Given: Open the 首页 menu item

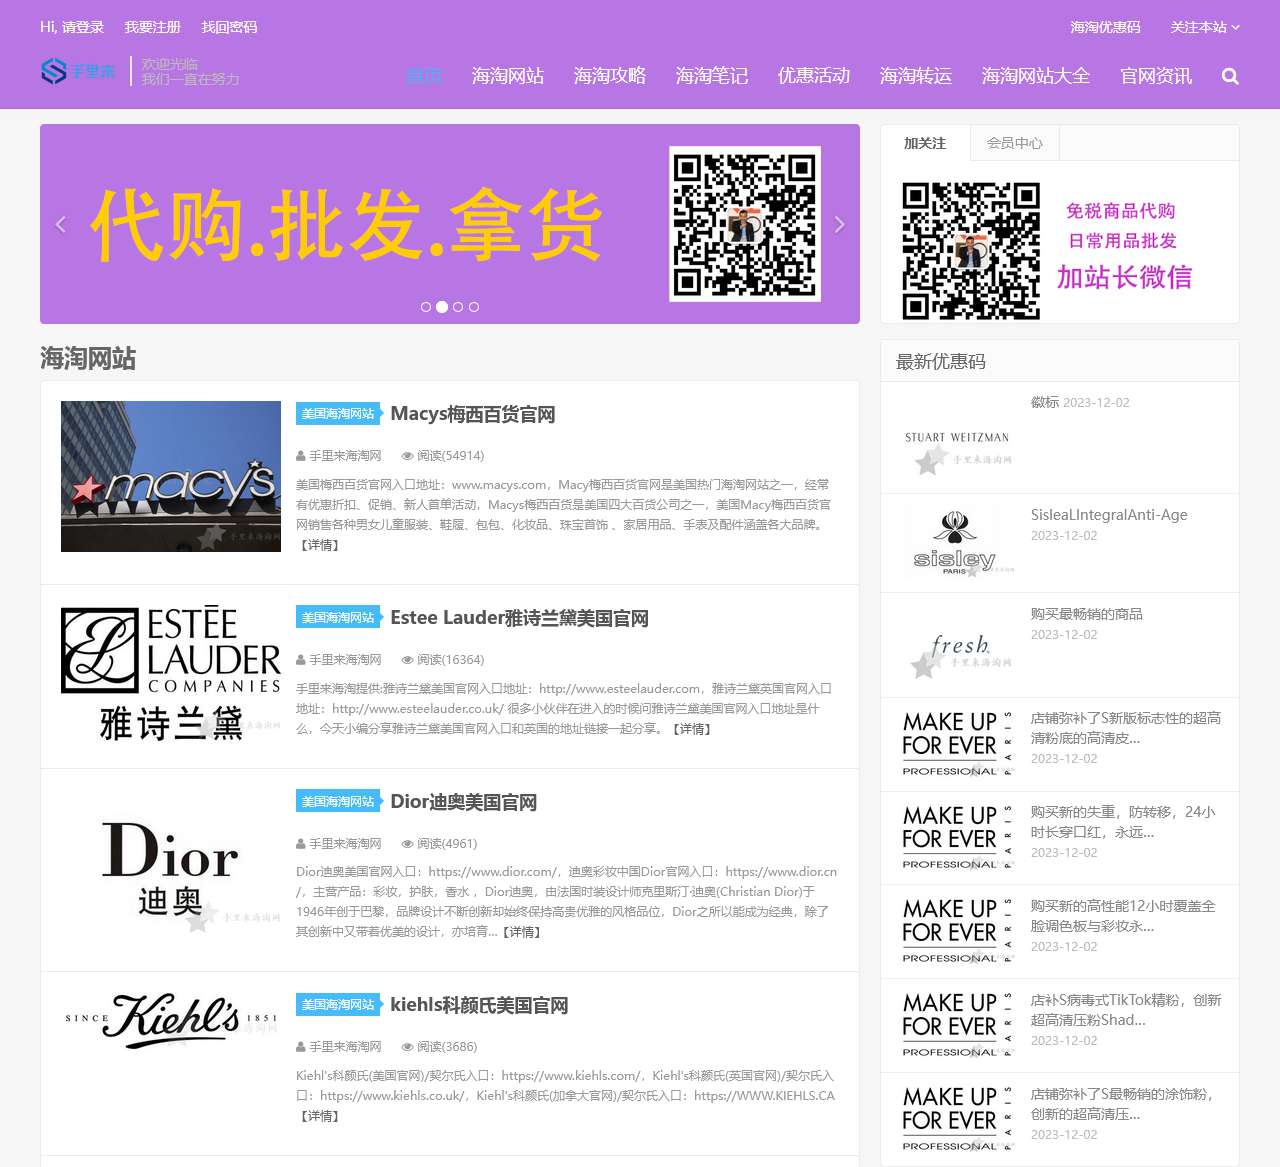Looking at the screenshot, I should pyautogui.click(x=424, y=76).
